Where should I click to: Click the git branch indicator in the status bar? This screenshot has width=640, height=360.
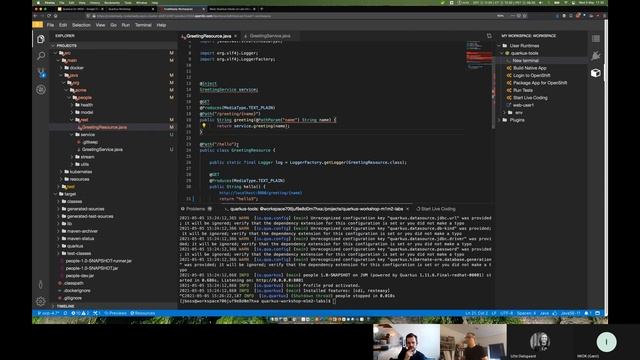48,313
